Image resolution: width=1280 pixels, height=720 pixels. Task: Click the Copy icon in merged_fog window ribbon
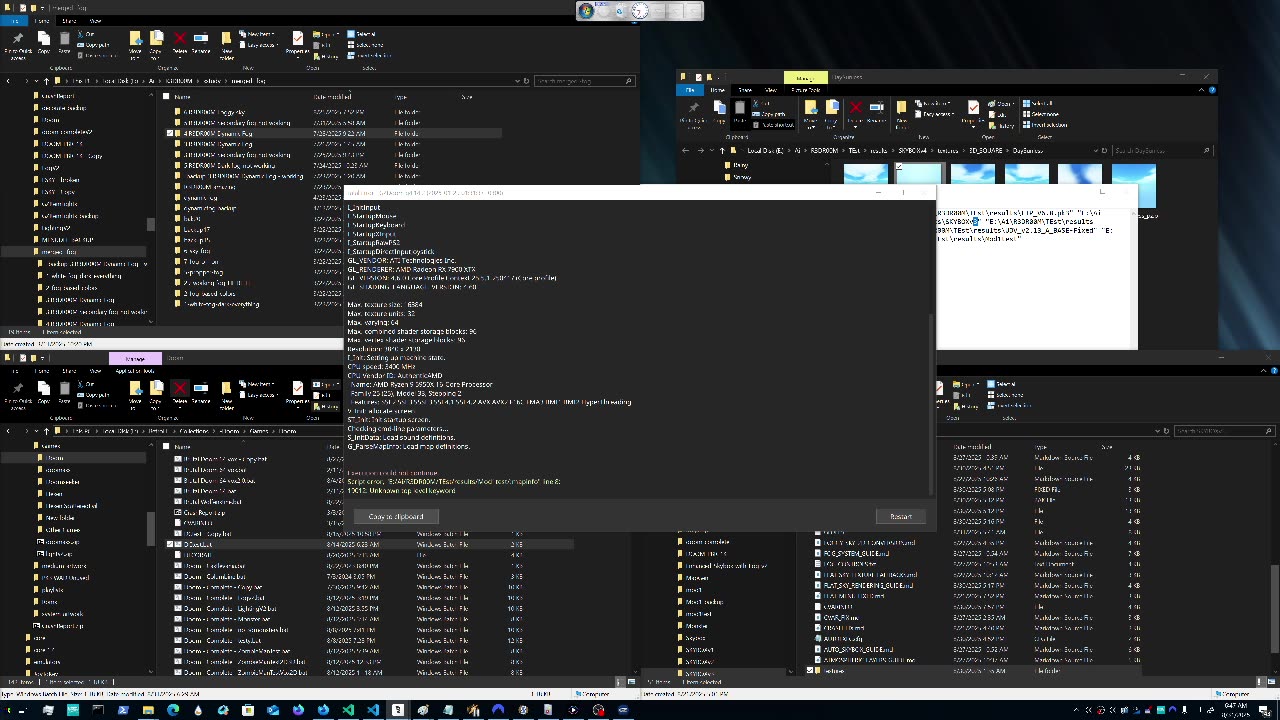[44, 43]
